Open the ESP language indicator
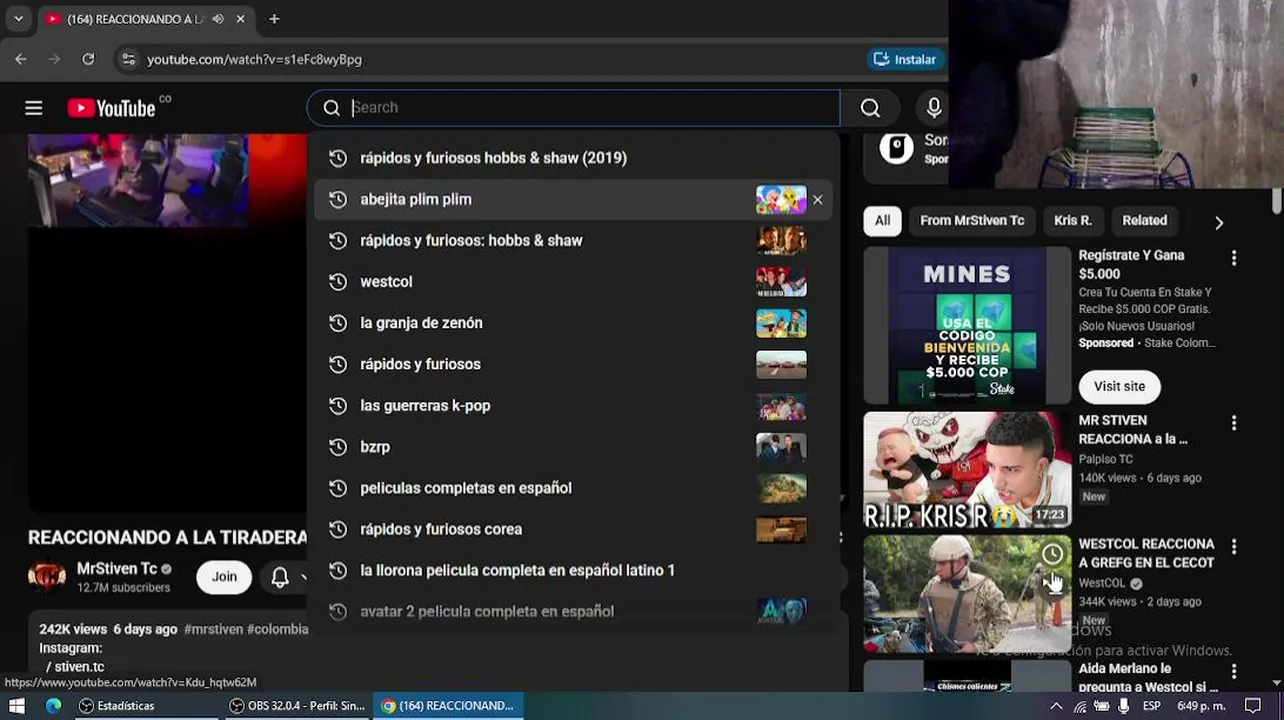This screenshot has width=1284, height=720. point(1151,706)
